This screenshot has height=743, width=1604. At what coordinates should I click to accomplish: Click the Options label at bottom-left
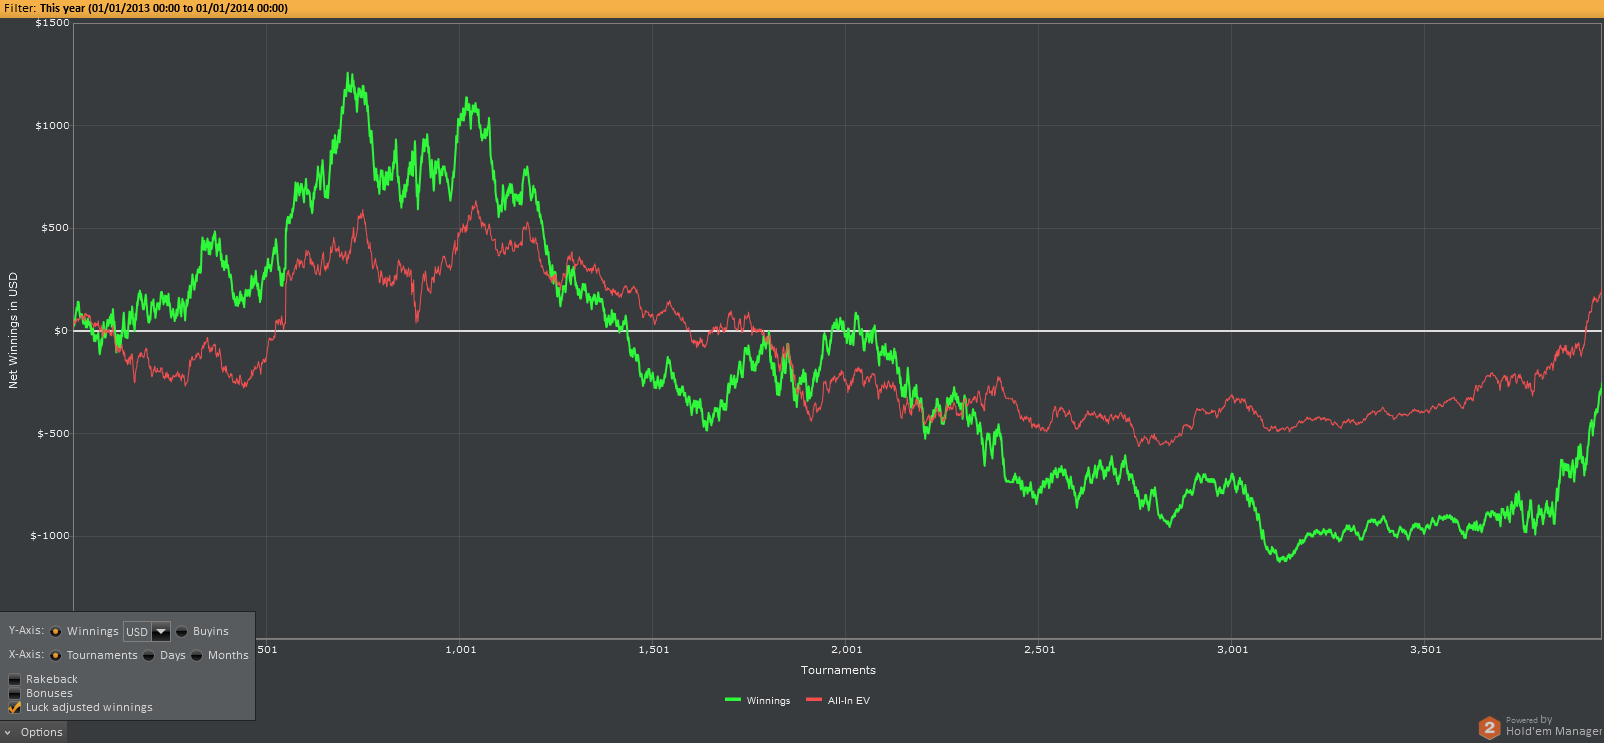[41, 732]
